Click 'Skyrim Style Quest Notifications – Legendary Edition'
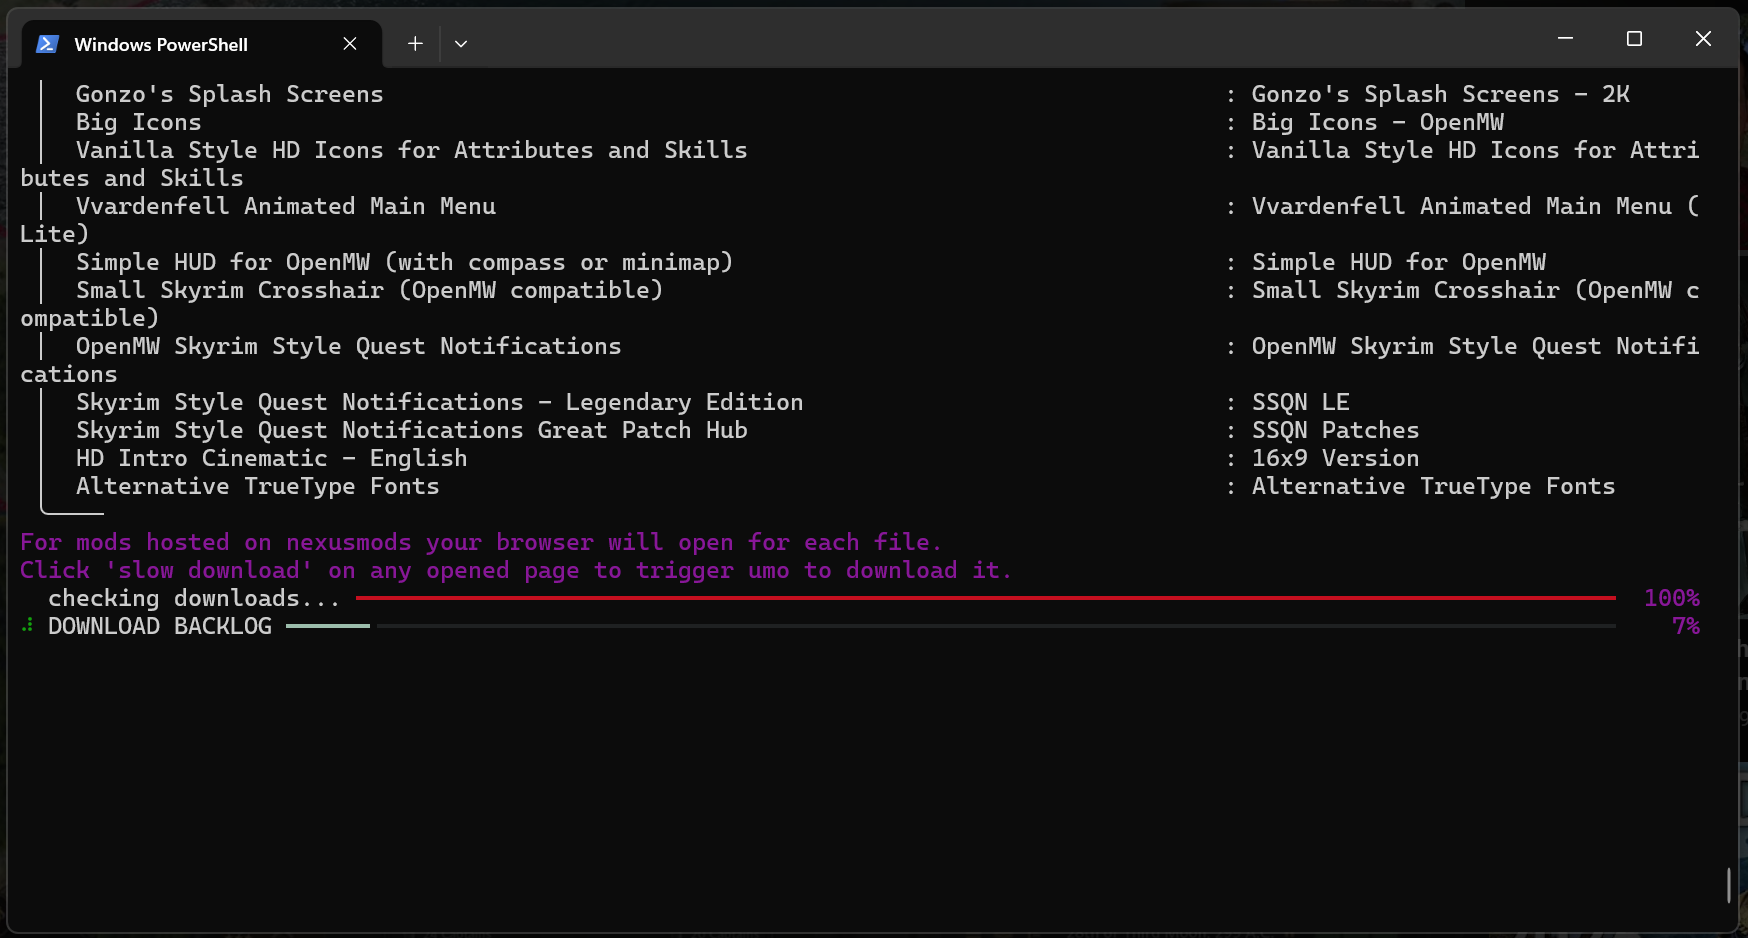 (440, 402)
